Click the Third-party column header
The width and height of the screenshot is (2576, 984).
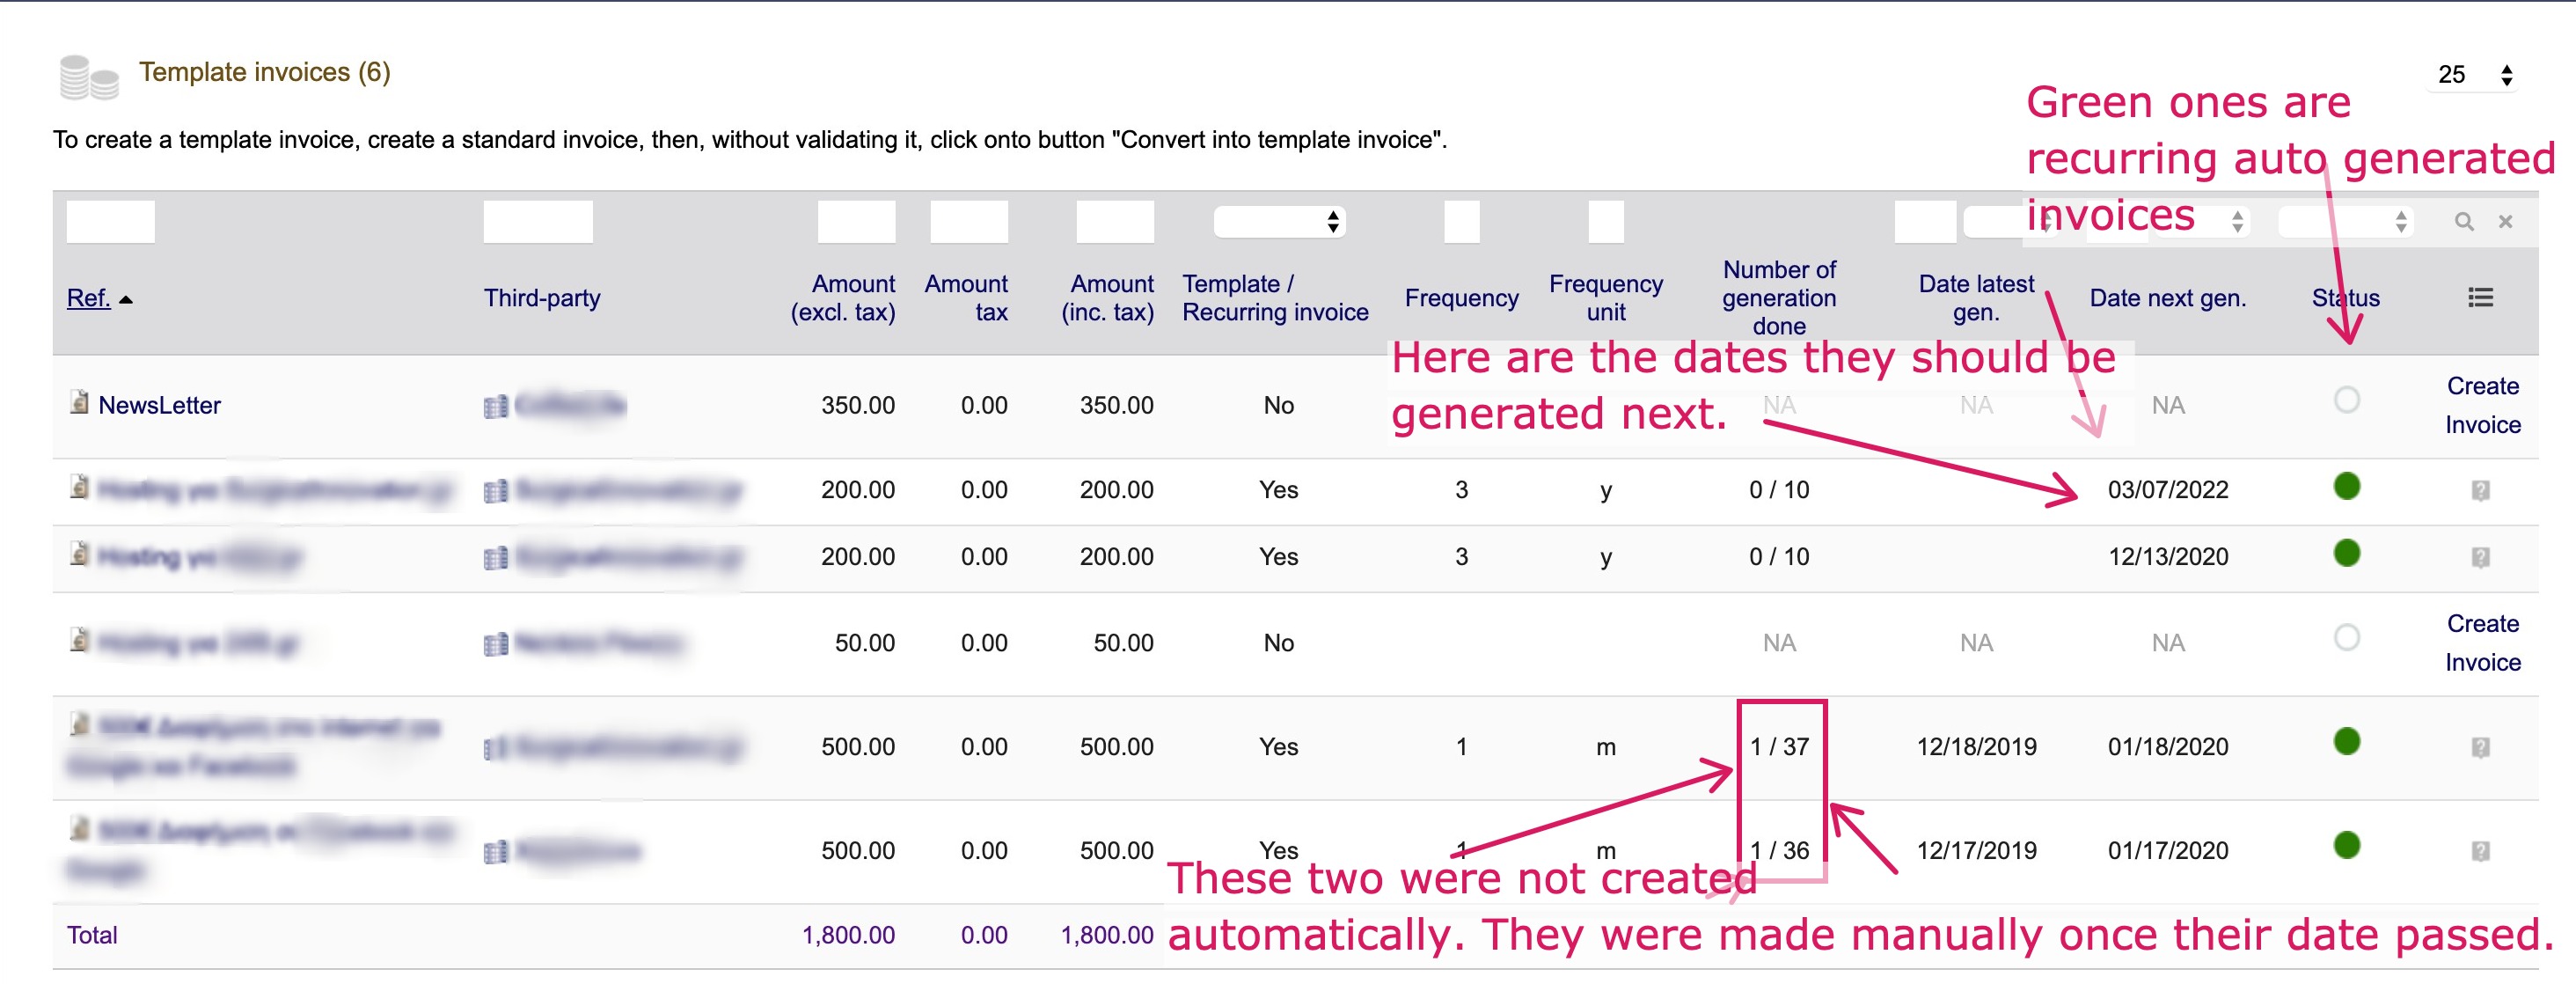pyautogui.click(x=541, y=298)
